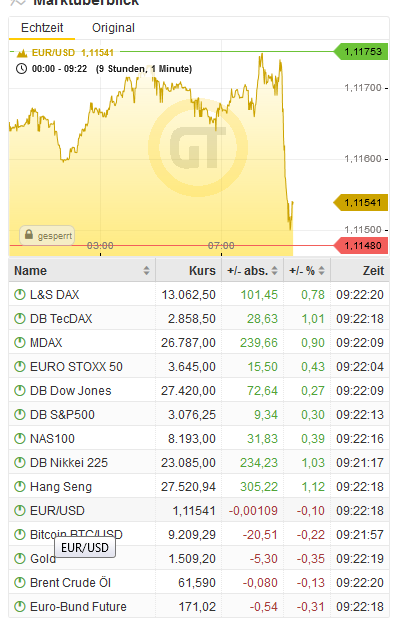
Task: Click the realtime icon beside L&S DAX
Action: coord(20,294)
